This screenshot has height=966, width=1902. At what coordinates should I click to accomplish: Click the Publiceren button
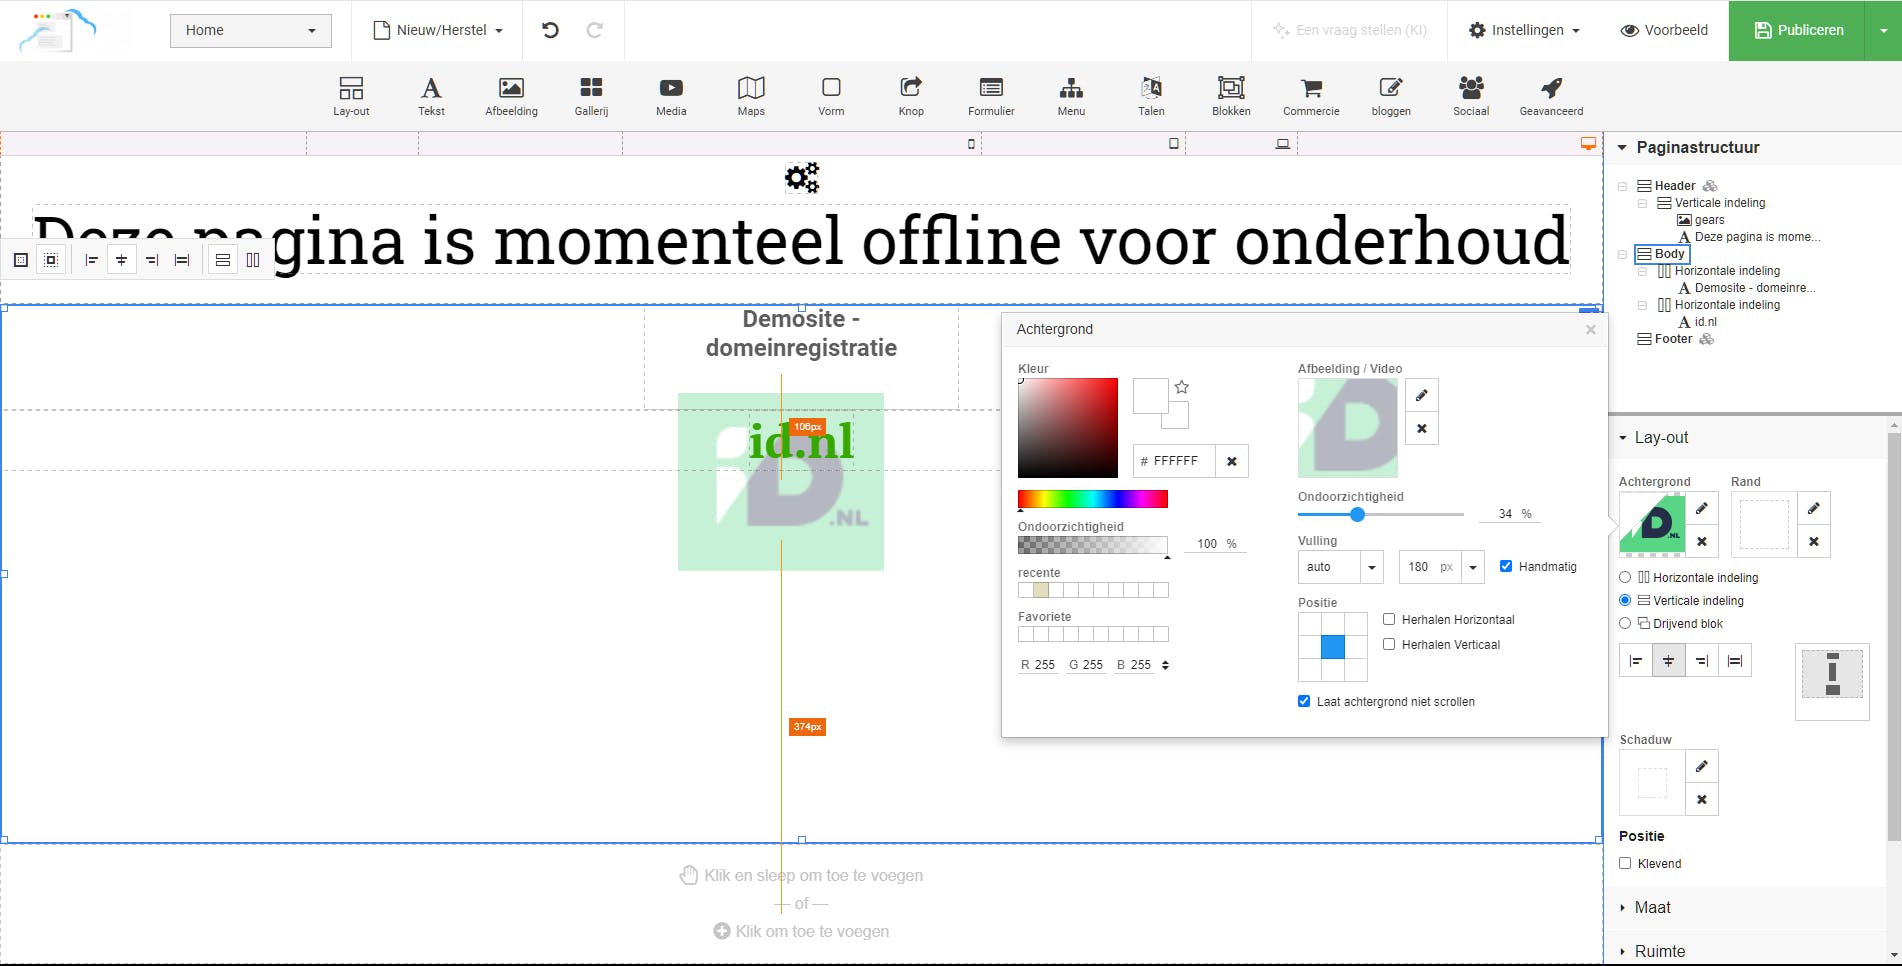point(1797,30)
